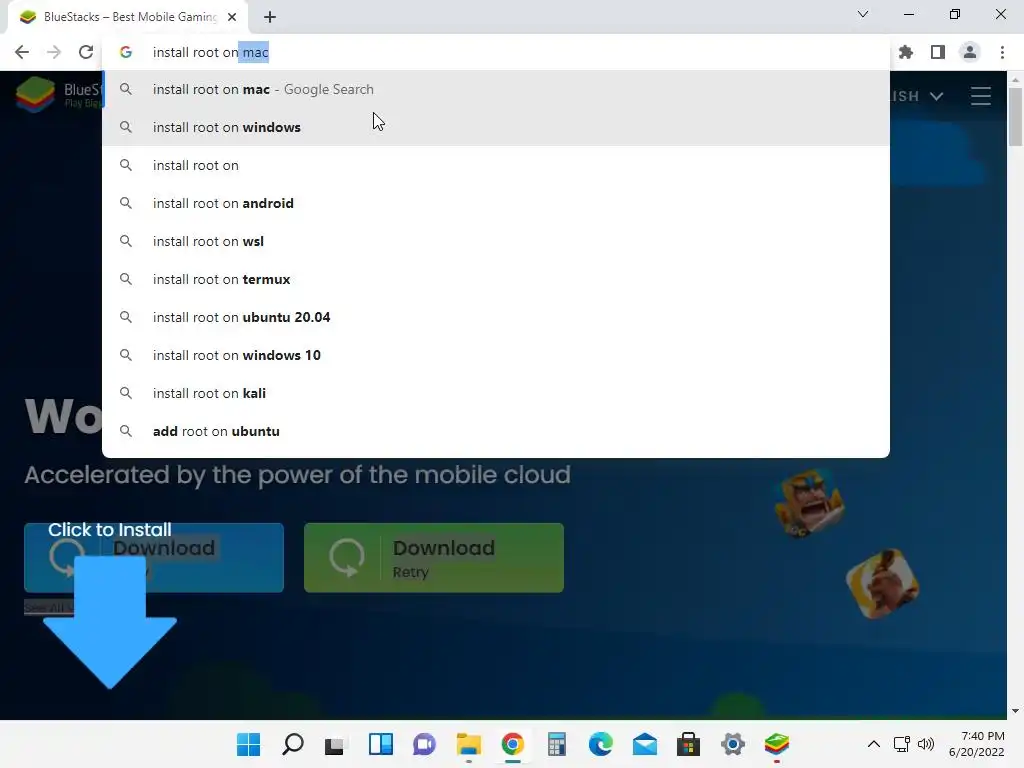Choose suggestion install root on wsl
The height and width of the screenshot is (768, 1024).
click(x=496, y=241)
